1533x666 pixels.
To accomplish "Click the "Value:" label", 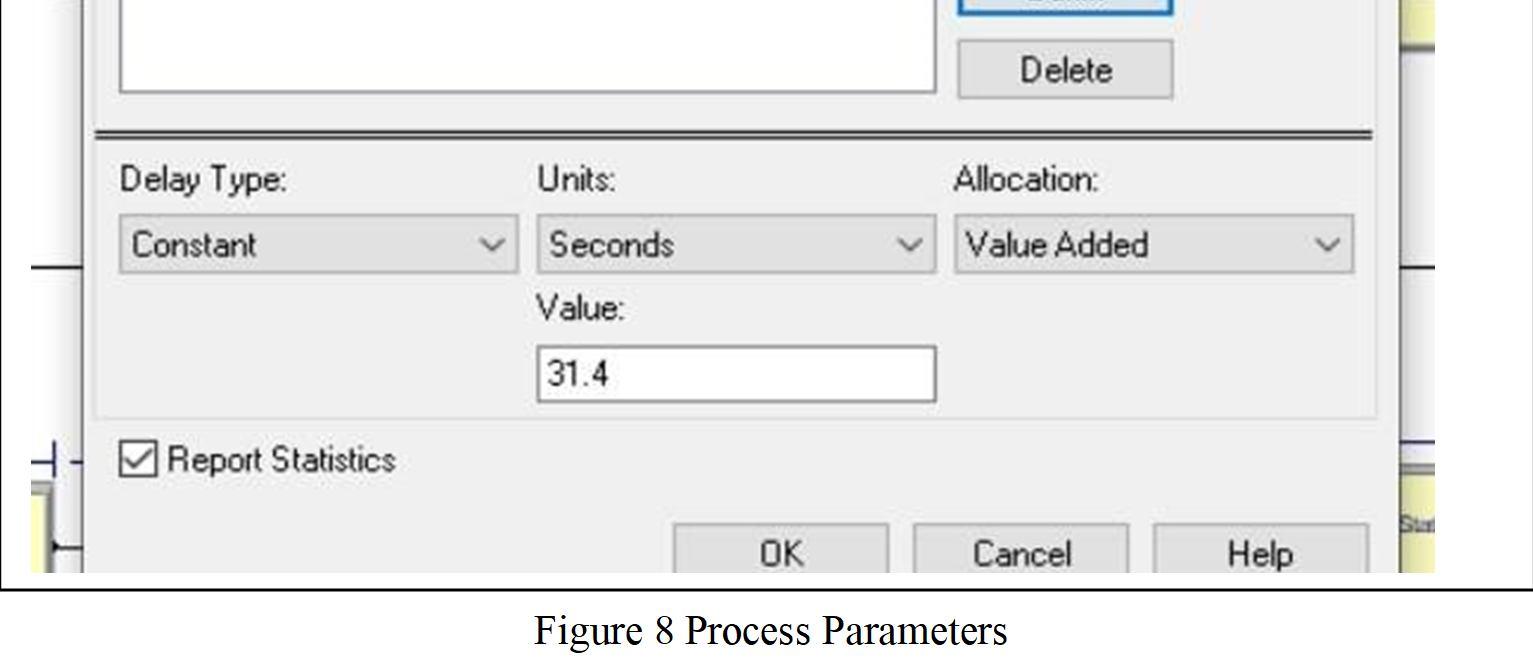I will pos(580,308).
